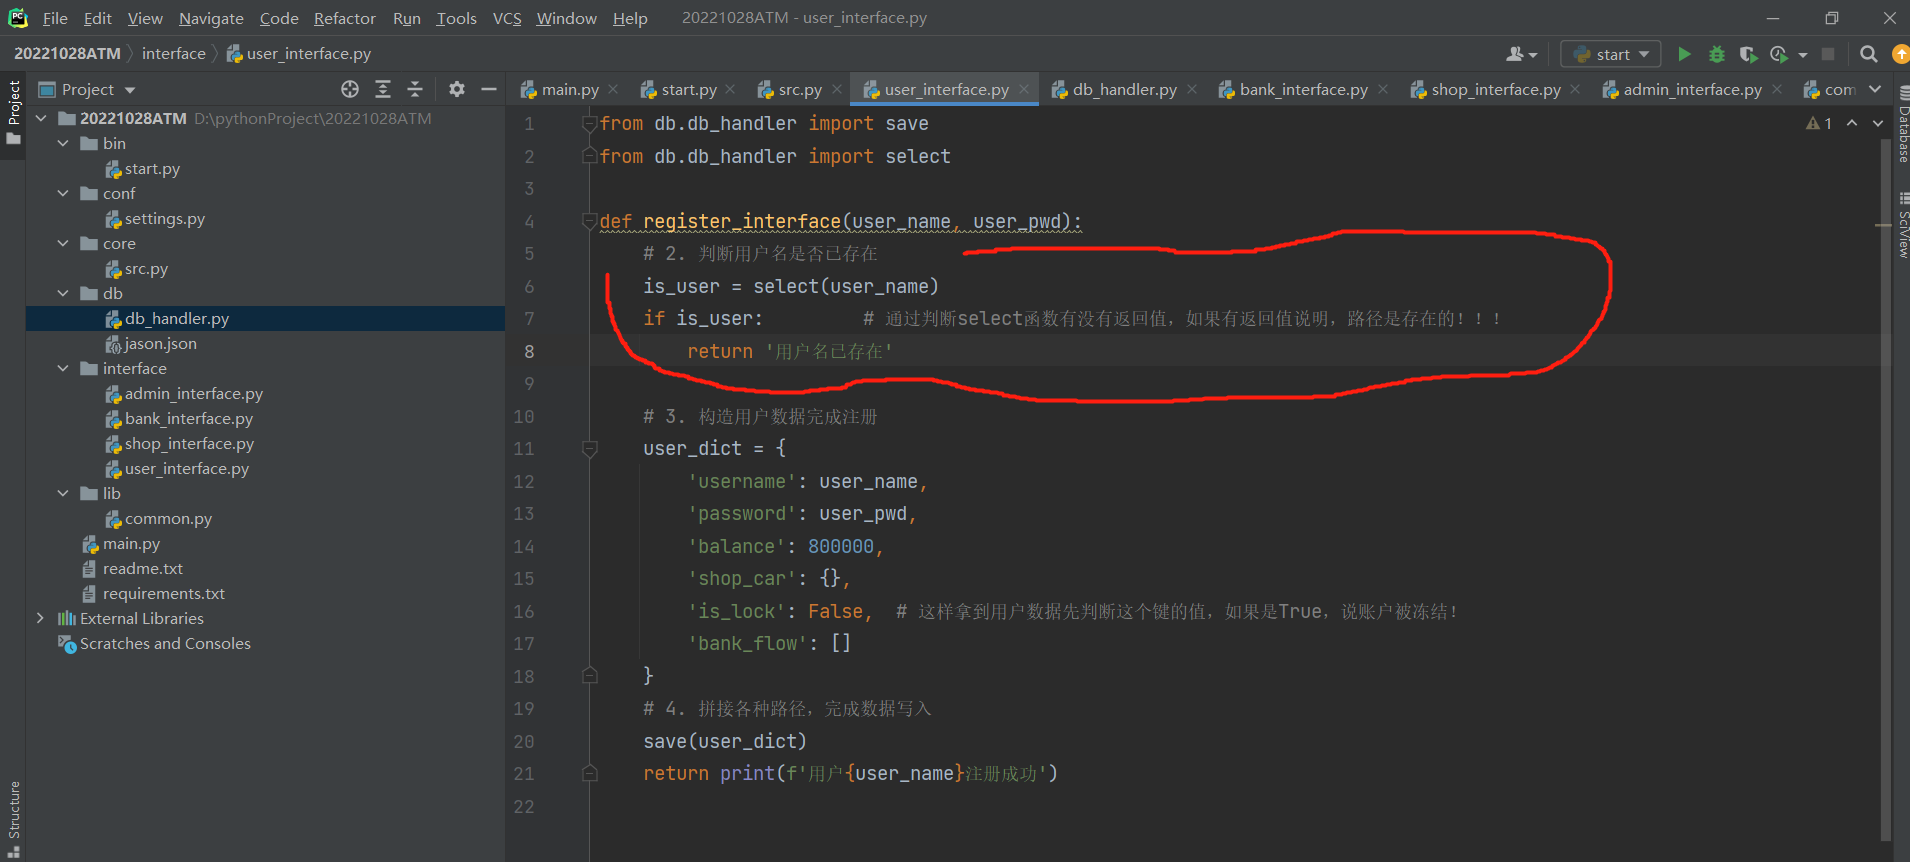Image resolution: width=1910 pixels, height=862 pixels.
Task: Expand External Libraries node
Action: pyautogui.click(x=41, y=618)
